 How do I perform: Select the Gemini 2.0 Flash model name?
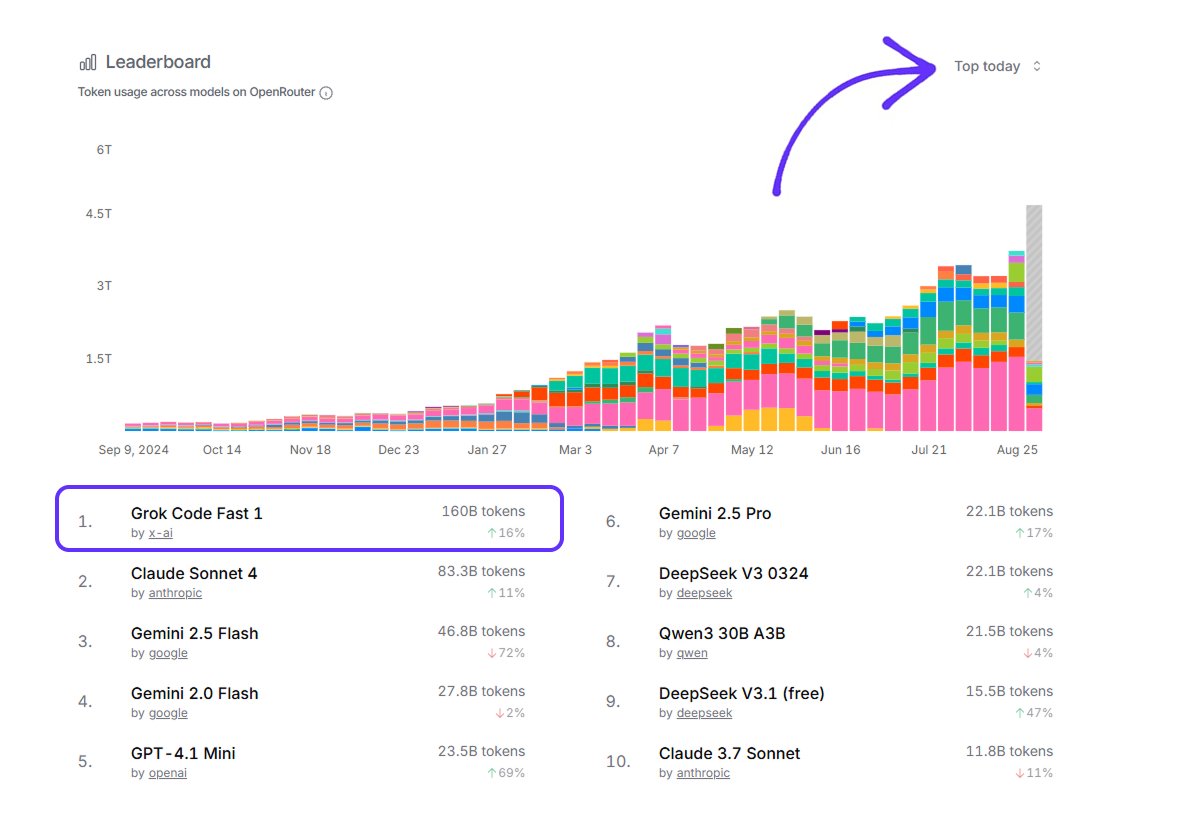(195, 693)
